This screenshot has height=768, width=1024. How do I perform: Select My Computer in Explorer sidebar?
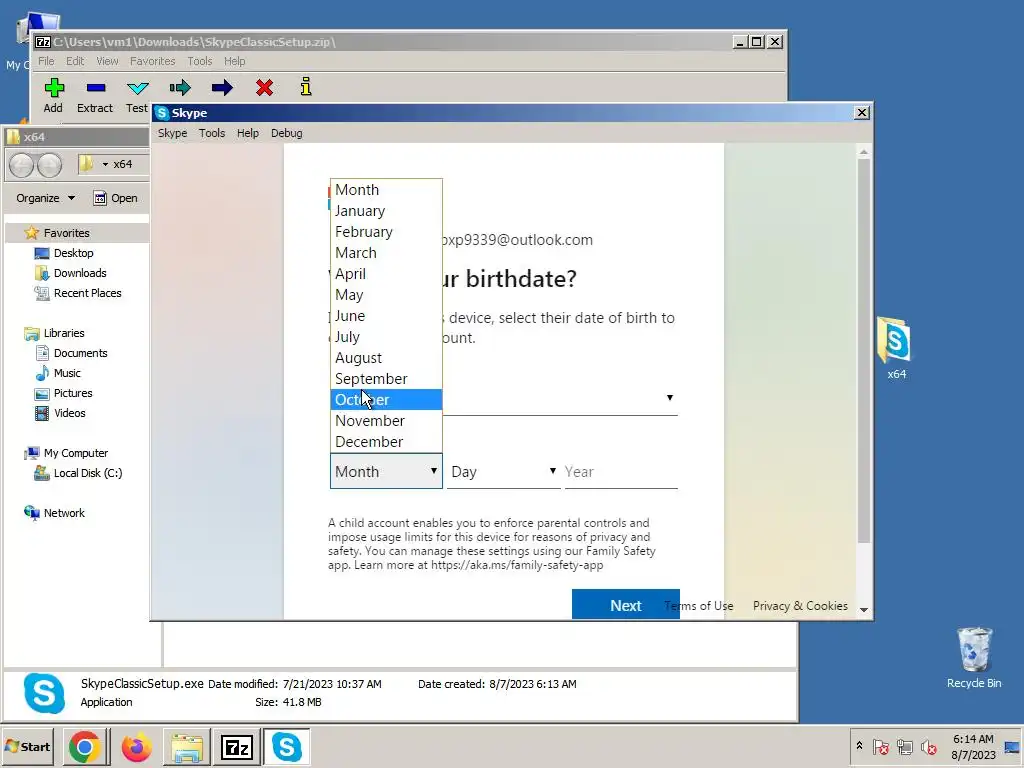tap(75, 453)
